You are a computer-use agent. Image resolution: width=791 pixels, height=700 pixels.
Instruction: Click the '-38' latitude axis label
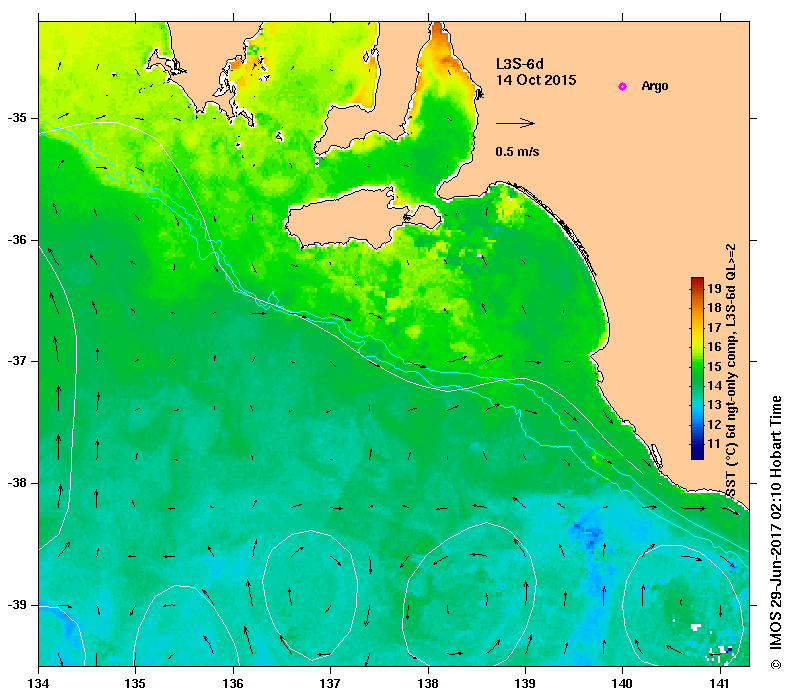(17, 483)
